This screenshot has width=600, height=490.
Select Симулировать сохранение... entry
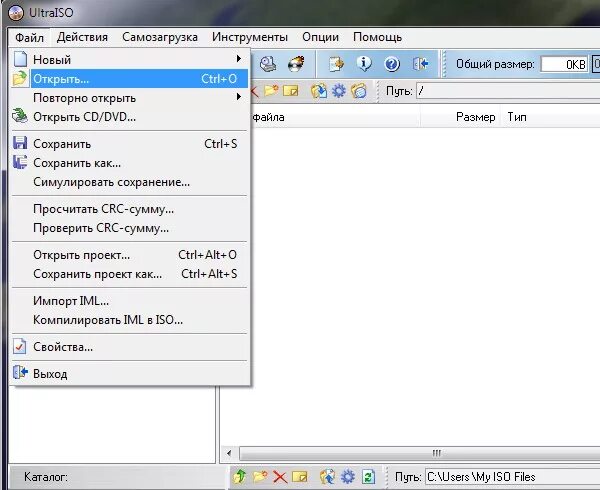click(130, 182)
